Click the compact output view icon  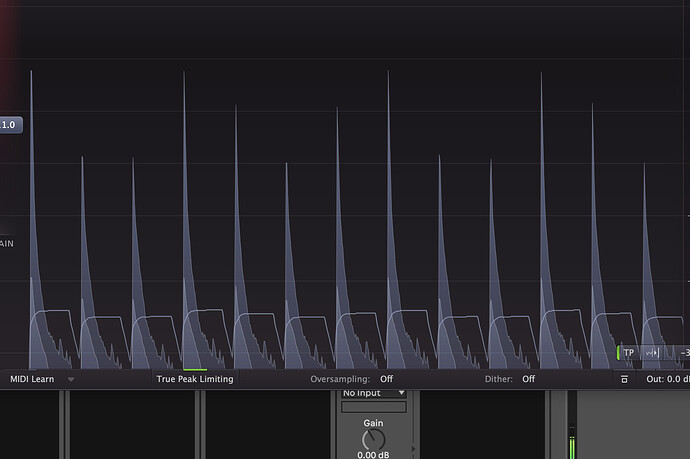tap(624, 379)
